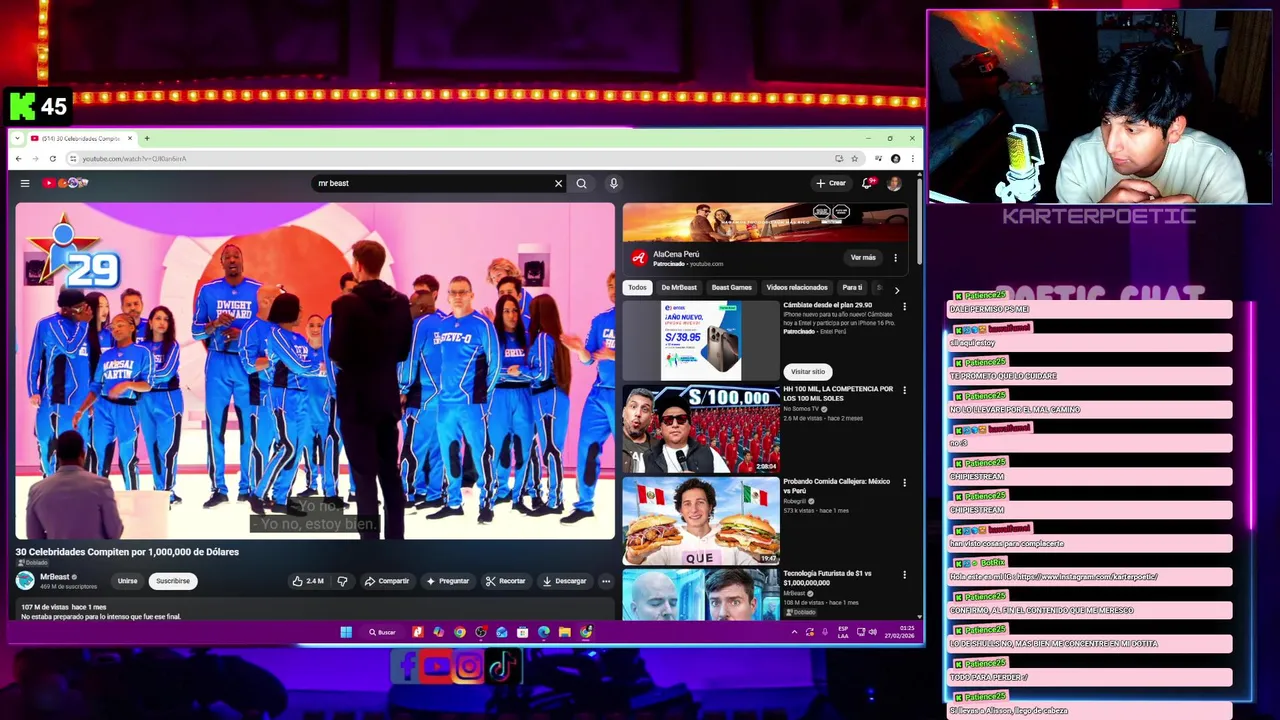Select the 'Para ti' filter chip
Image resolution: width=1280 pixels, height=720 pixels.
[852, 287]
